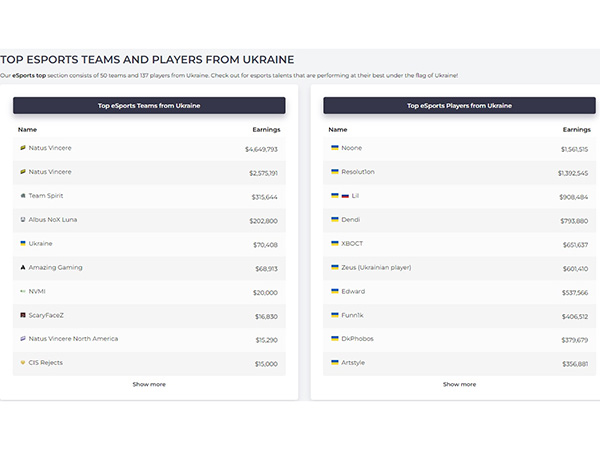Click the Amazing Gaming logo icon
The width and height of the screenshot is (600, 450).
coord(23,267)
